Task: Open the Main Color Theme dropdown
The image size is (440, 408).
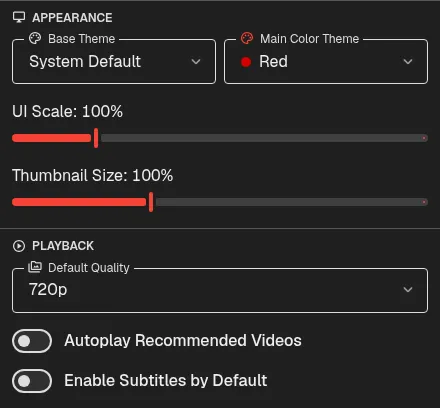Action: pos(326,62)
